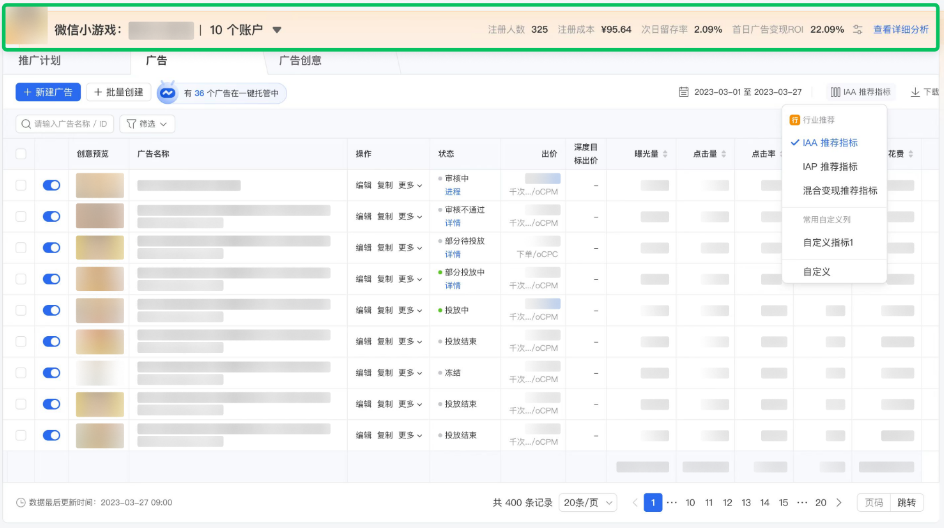Click the 36 auto-managed ads link
Image resolution: width=944 pixels, height=528 pixels.
pyautogui.click(x=199, y=93)
